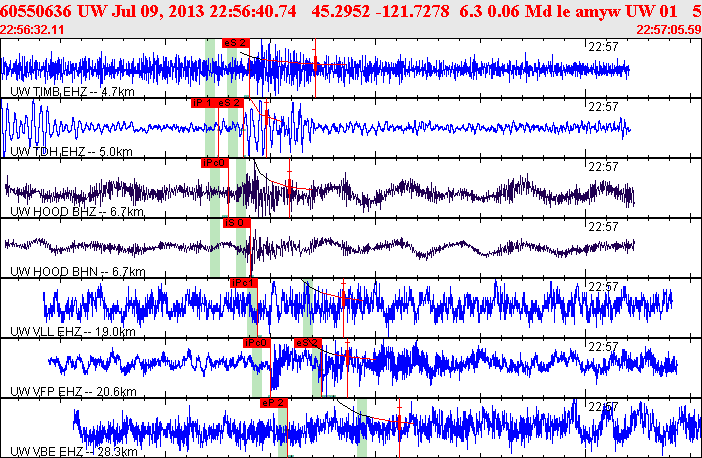Click the eP 2 pick flag on VBE trace
This screenshot has width=702, height=458.
point(274,403)
